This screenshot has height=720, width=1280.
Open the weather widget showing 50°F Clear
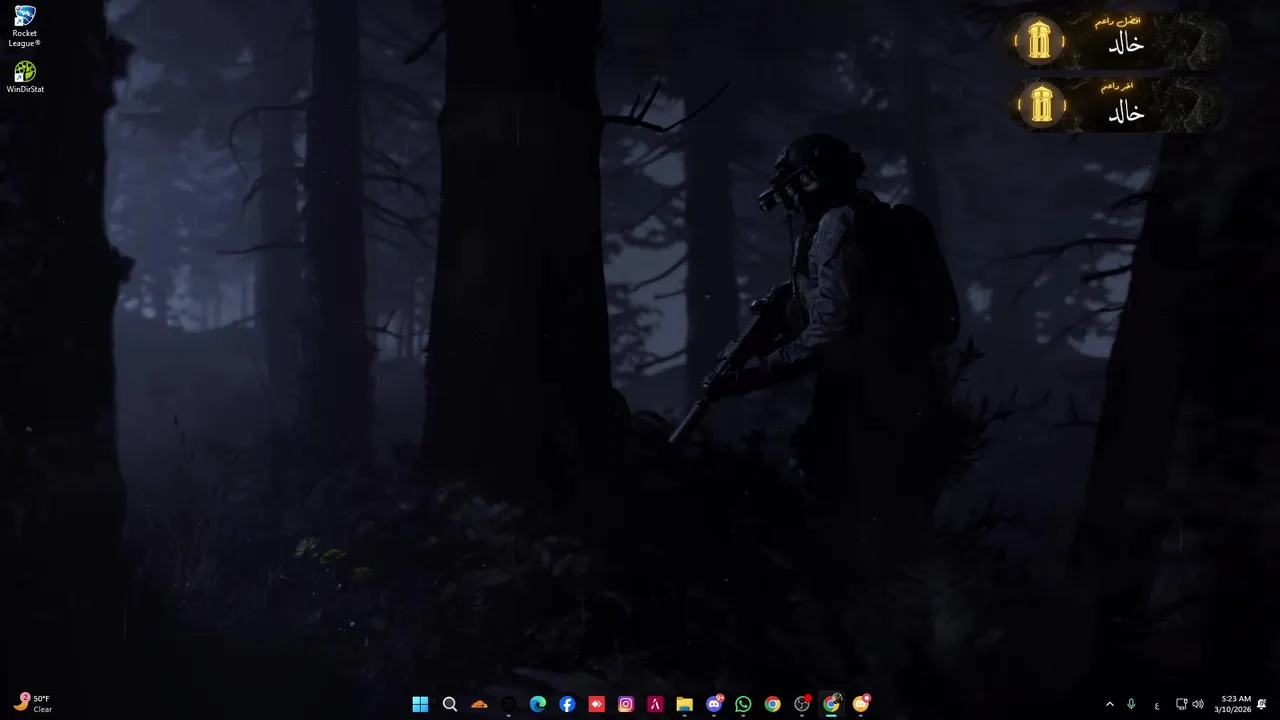pyautogui.click(x=33, y=704)
